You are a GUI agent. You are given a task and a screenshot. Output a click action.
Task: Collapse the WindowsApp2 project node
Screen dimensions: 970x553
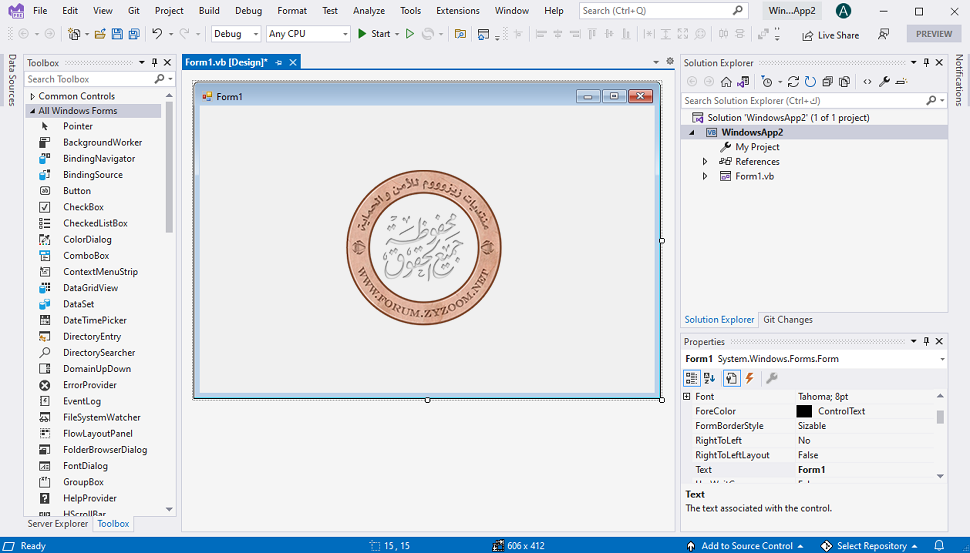coord(692,132)
